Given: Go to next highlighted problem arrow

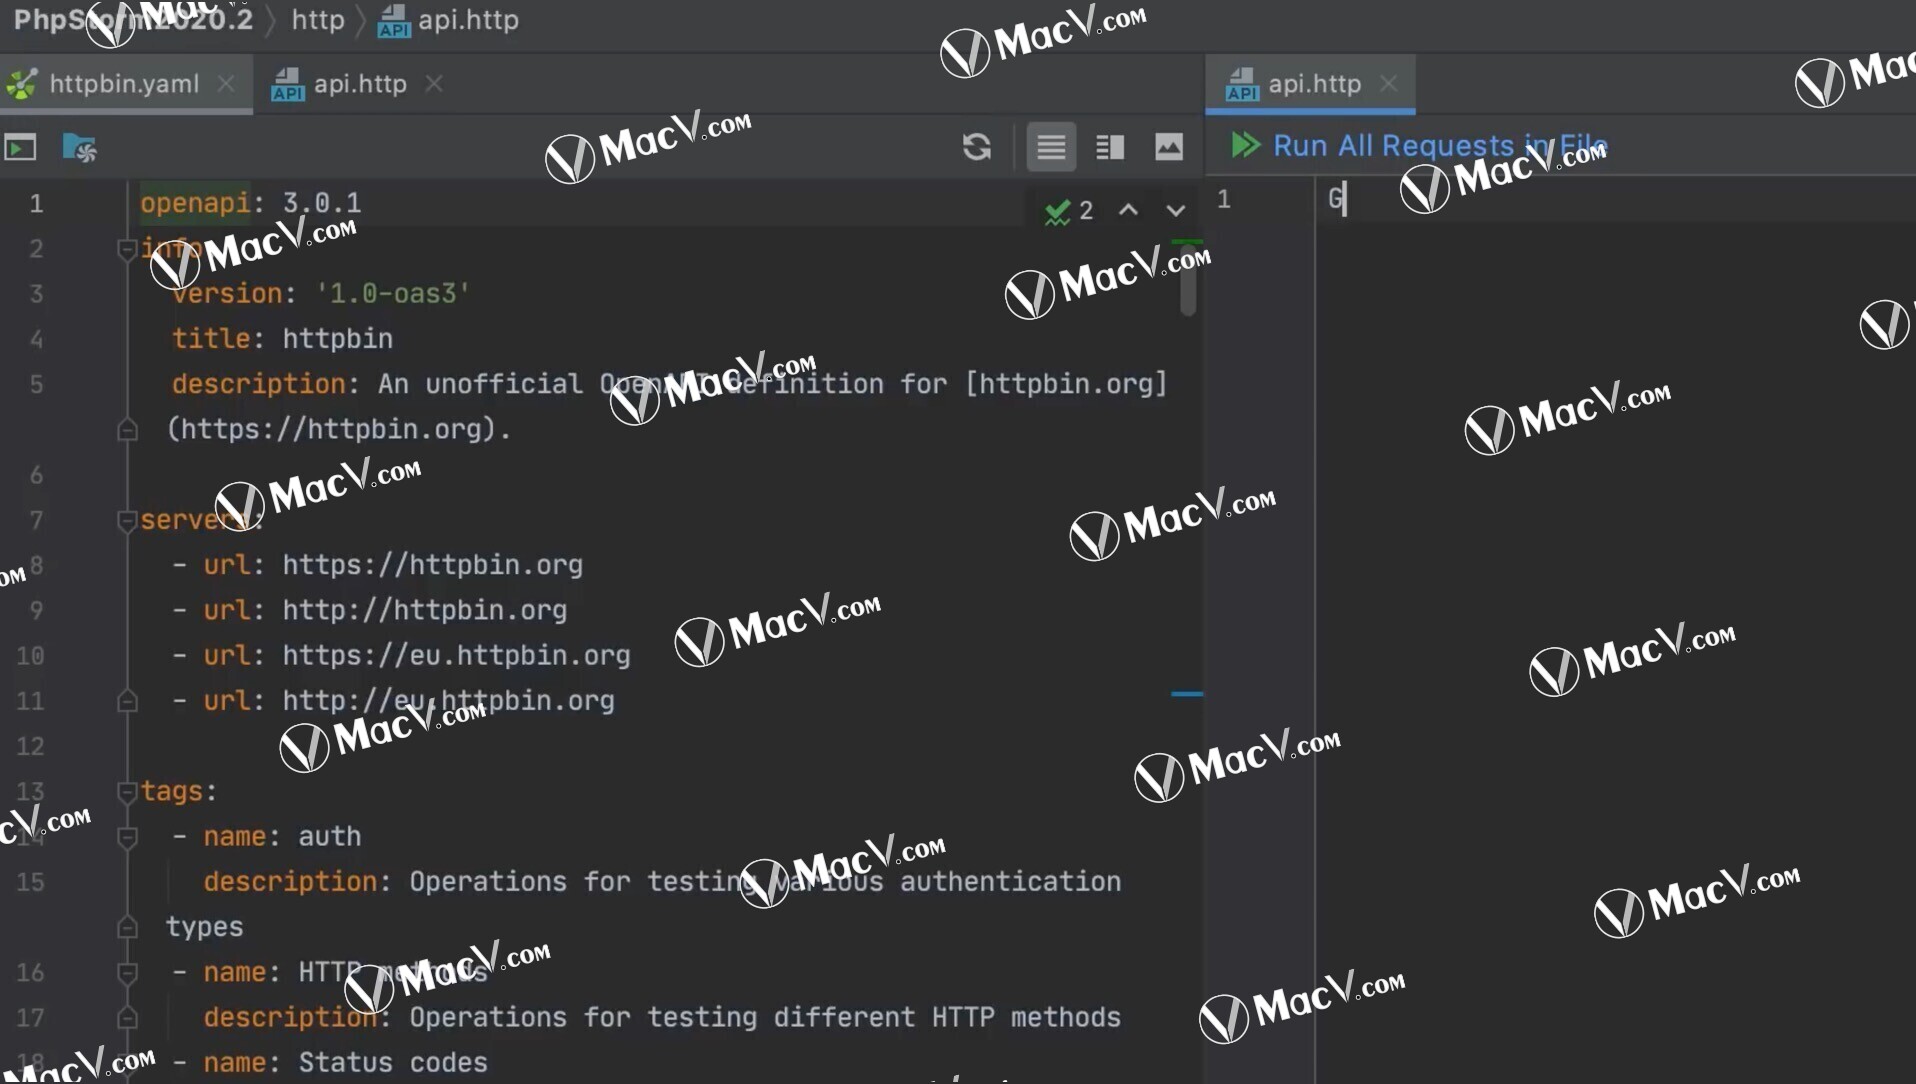Looking at the screenshot, I should [1176, 210].
